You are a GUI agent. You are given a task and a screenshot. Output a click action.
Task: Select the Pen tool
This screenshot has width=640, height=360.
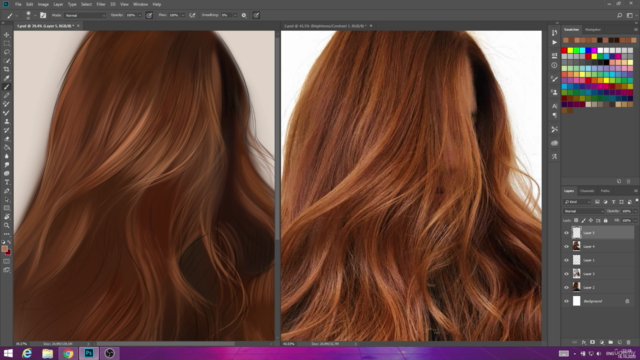click(7, 191)
